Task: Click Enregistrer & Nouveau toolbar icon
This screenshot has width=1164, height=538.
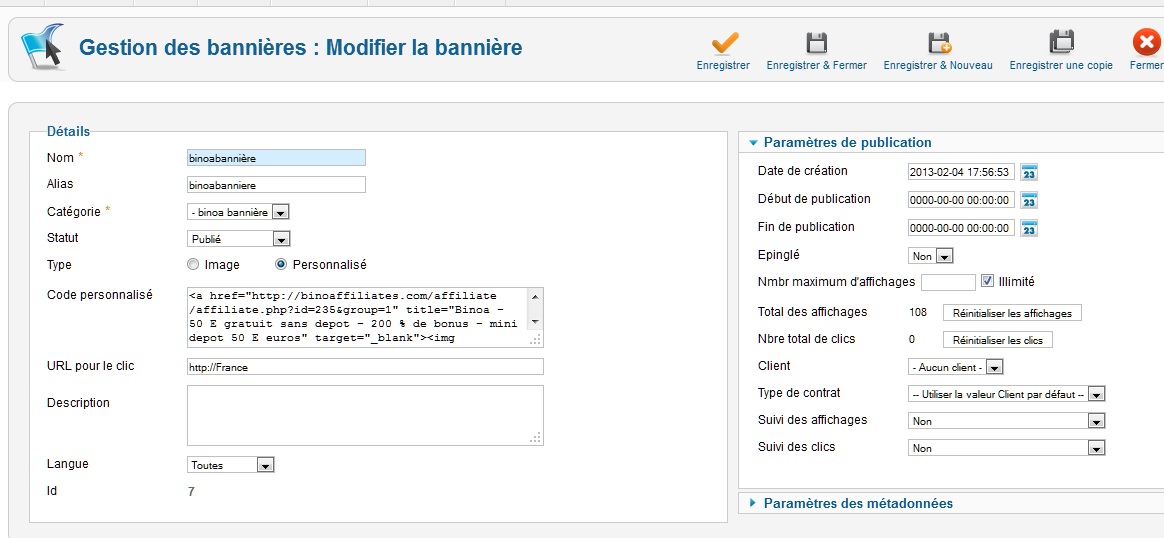Action: [x=938, y=43]
